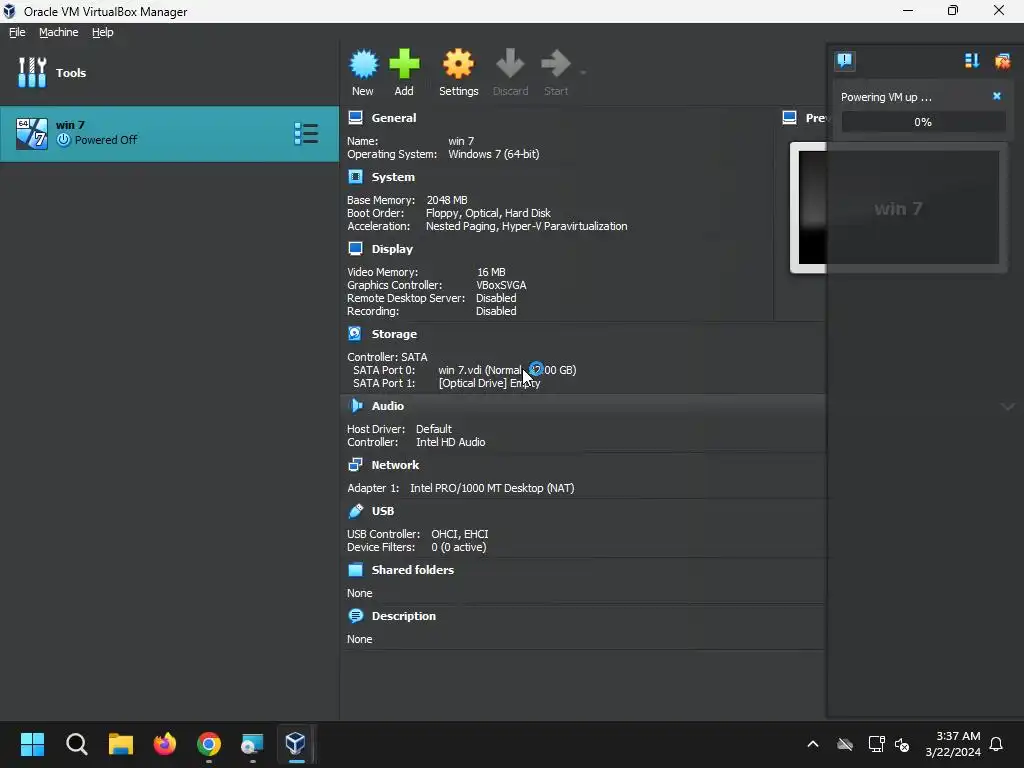1024x768 pixels.
Task: Click the clear notifications icon
Action: 1002,61
